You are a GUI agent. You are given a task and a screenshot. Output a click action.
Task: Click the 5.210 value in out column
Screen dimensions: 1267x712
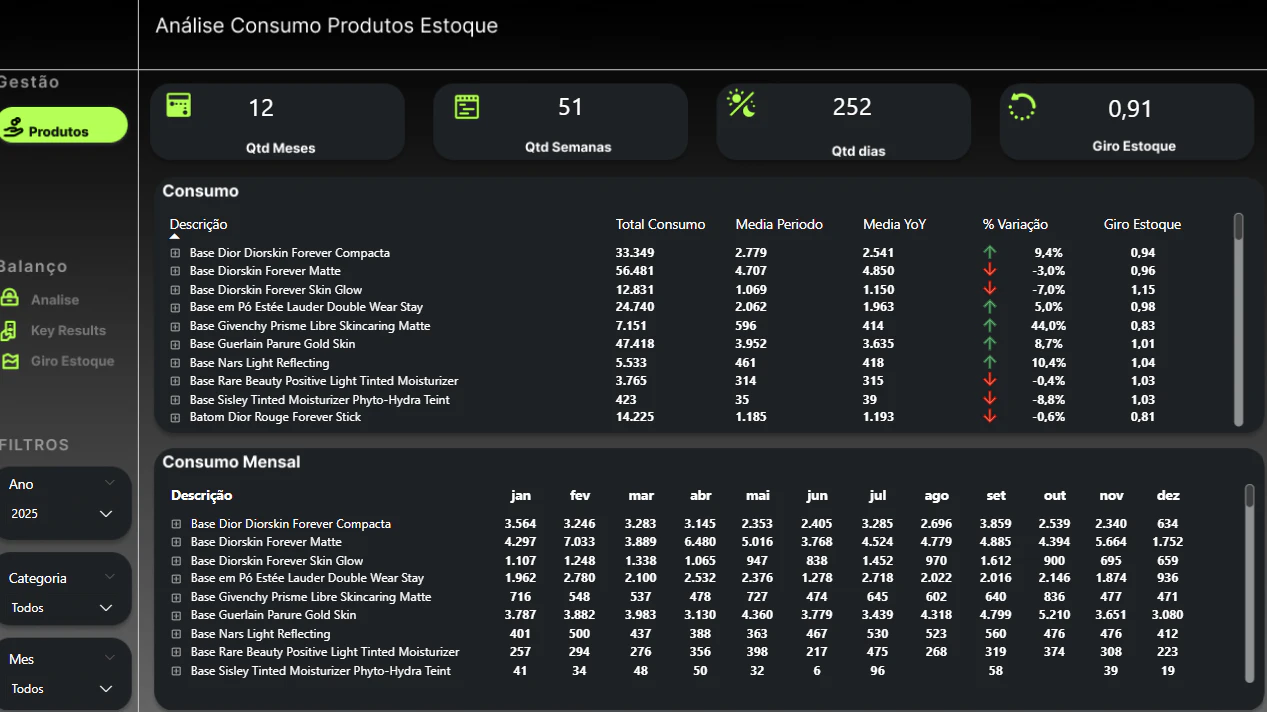coord(1054,615)
